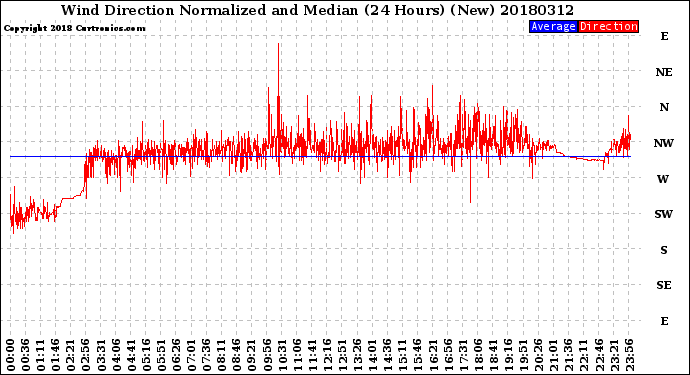Click the 12:51 time axis label
The width and height of the screenshot is (690, 375).
coord(342,355)
